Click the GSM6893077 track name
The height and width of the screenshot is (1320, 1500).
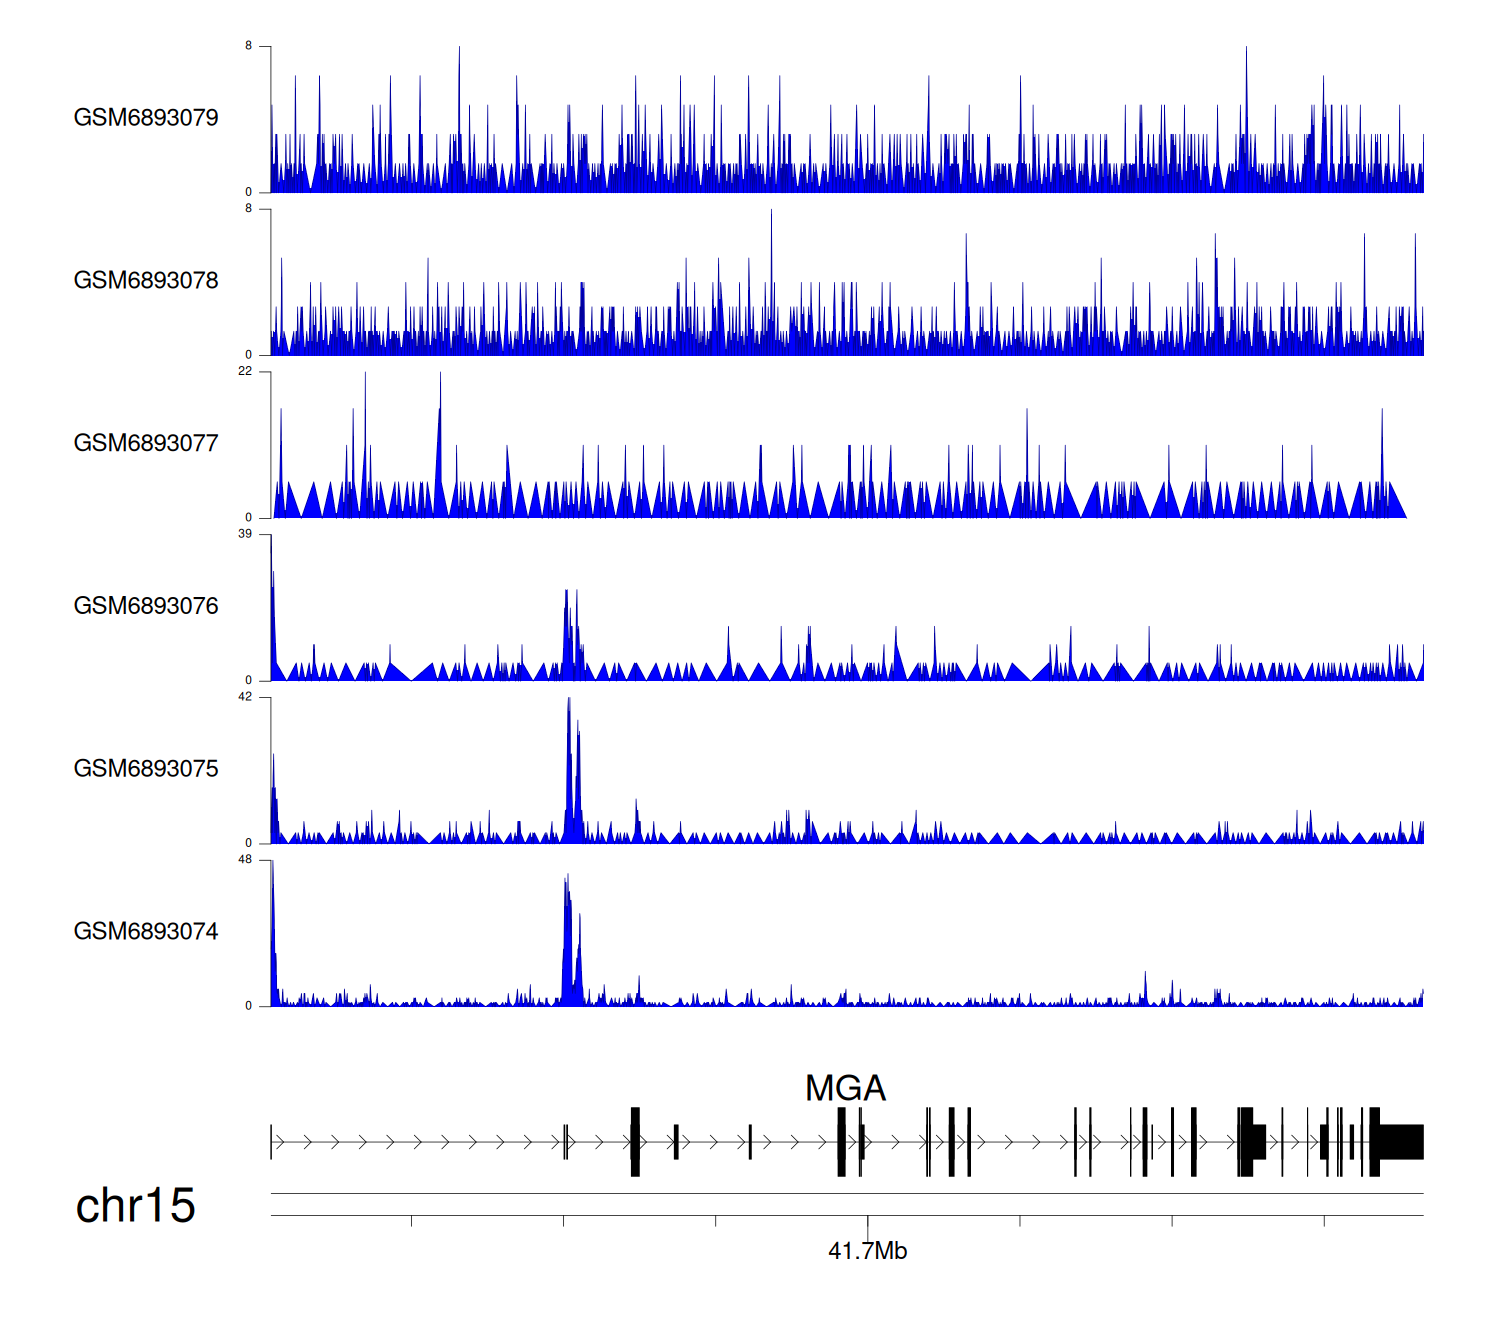146,444
